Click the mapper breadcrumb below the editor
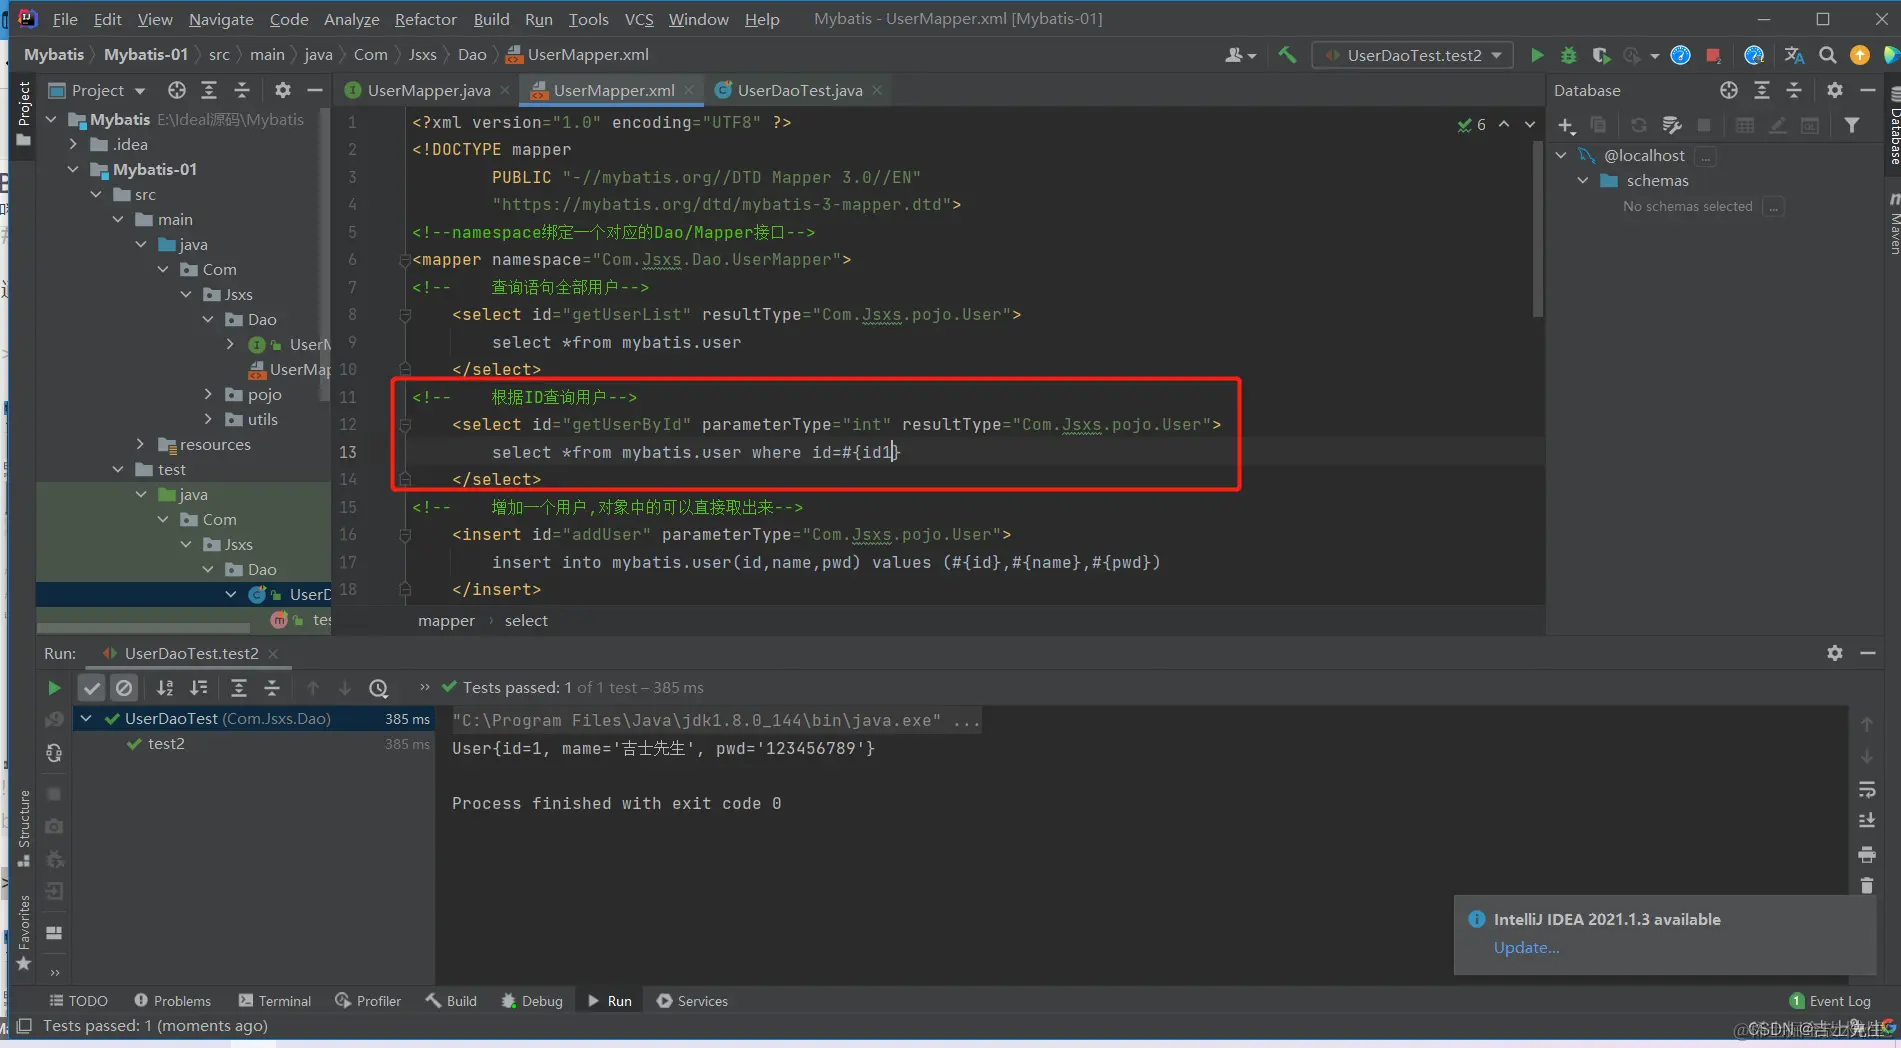This screenshot has height=1048, width=1901. click(x=446, y=621)
